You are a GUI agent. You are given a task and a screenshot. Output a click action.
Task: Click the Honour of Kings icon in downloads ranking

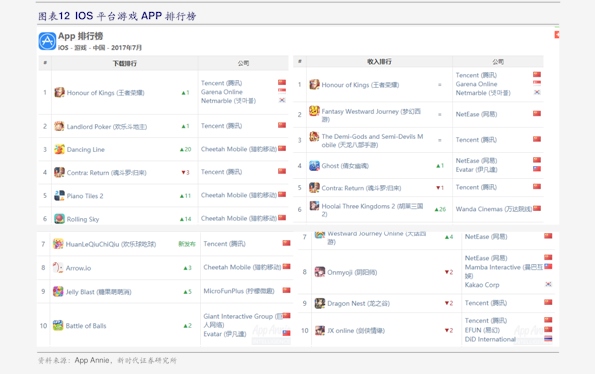[59, 92]
